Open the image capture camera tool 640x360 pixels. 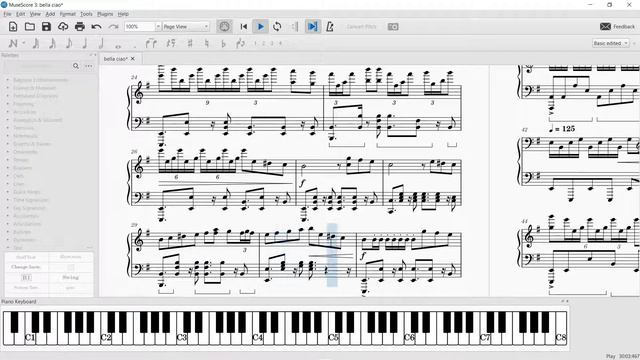(x=393, y=27)
